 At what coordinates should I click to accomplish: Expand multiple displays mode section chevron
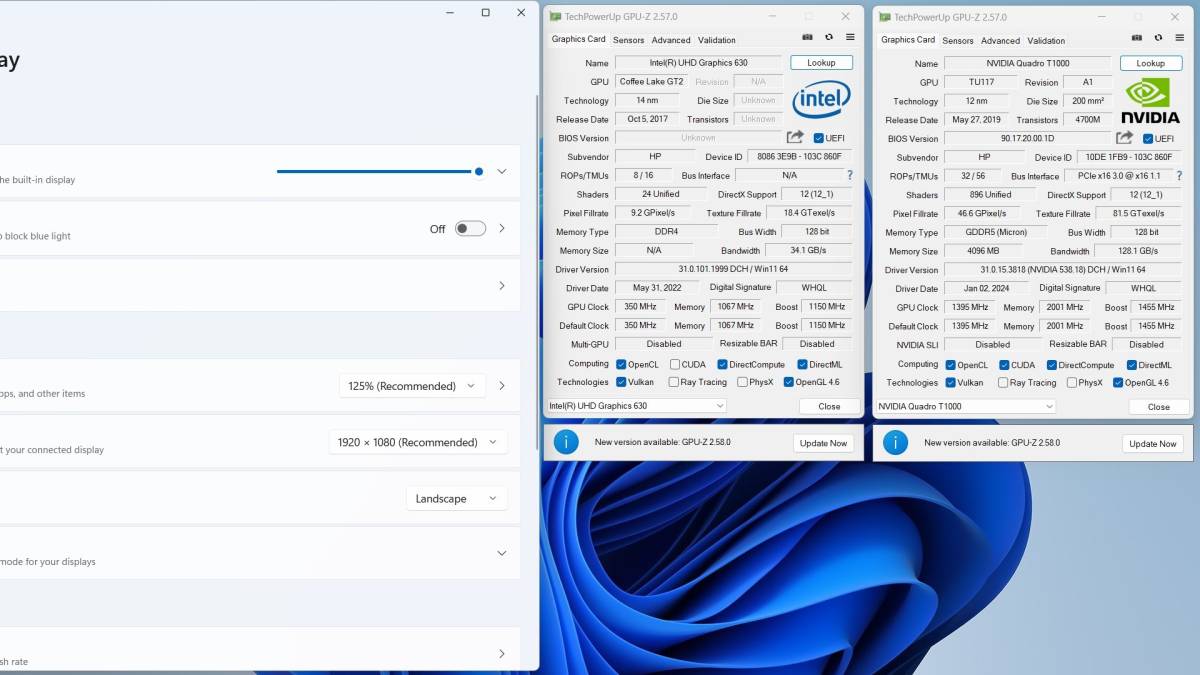[x=502, y=552]
